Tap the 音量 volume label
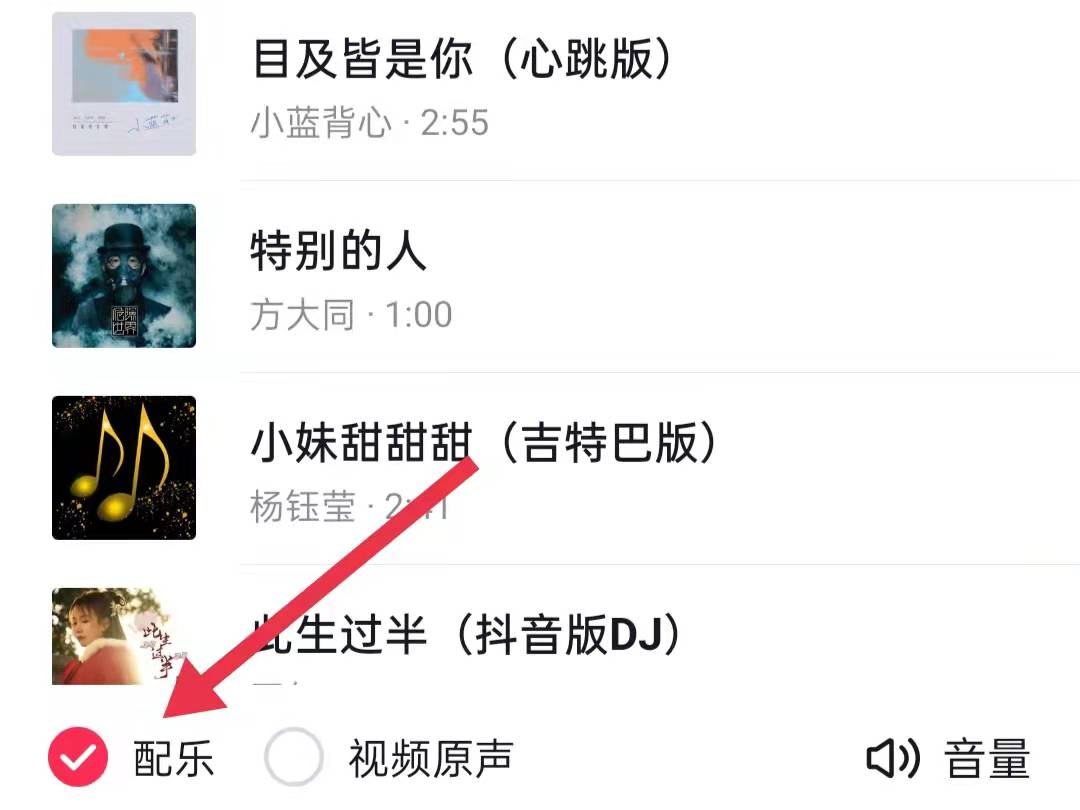 coord(987,758)
